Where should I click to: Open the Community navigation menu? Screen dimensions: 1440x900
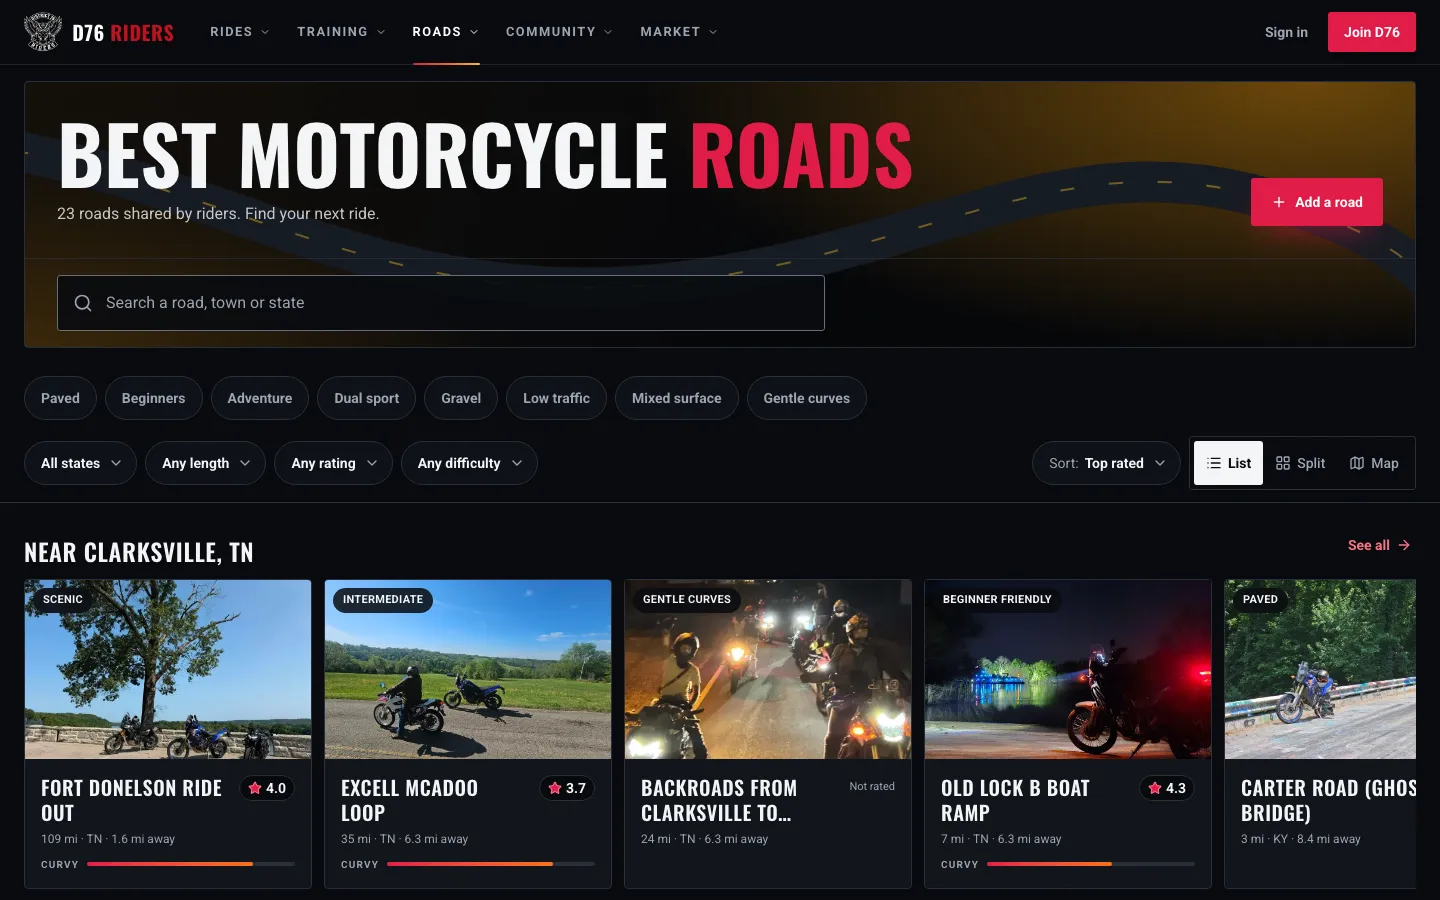tap(559, 32)
